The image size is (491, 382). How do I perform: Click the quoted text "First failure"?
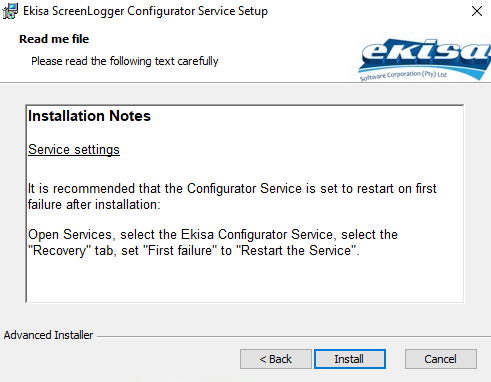click(x=180, y=250)
